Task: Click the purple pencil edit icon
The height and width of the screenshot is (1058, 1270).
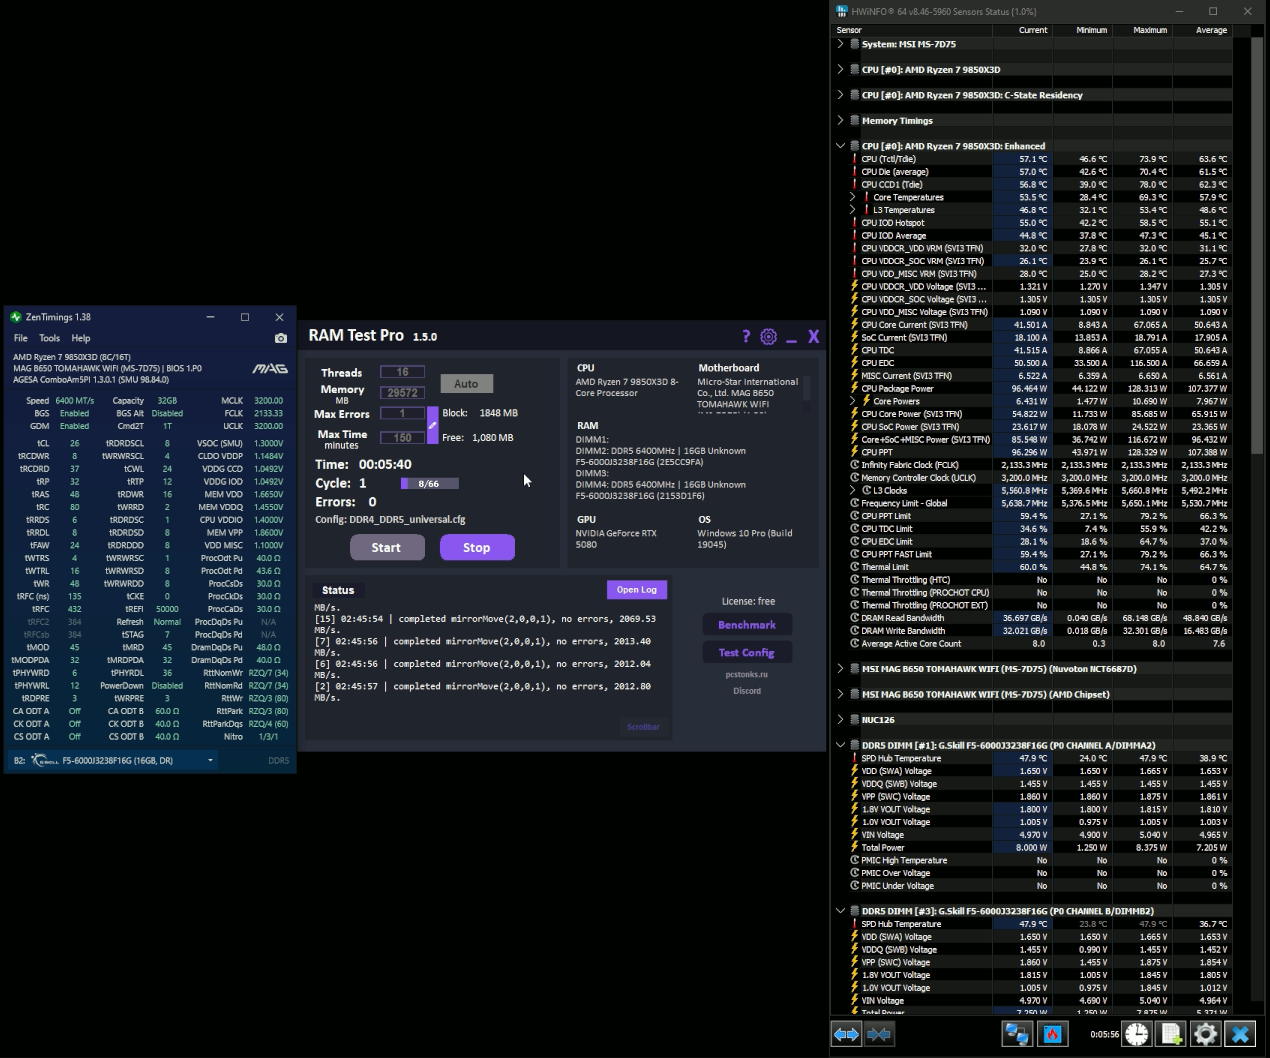Action: [x=433, y=425]
